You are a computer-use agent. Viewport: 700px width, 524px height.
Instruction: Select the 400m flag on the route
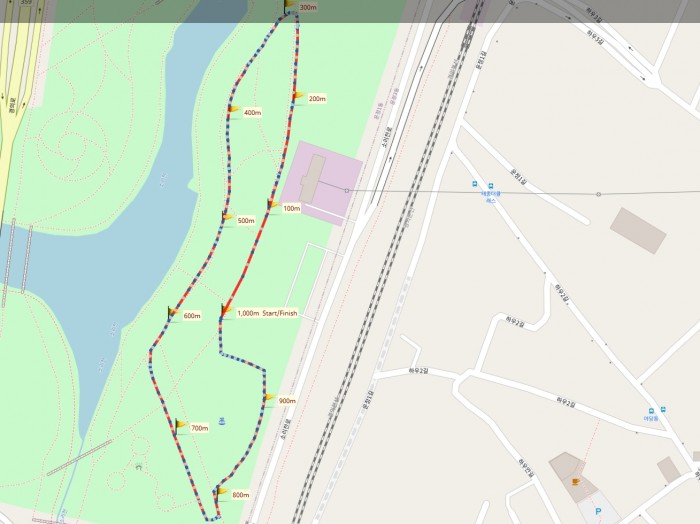coord(234,110)
